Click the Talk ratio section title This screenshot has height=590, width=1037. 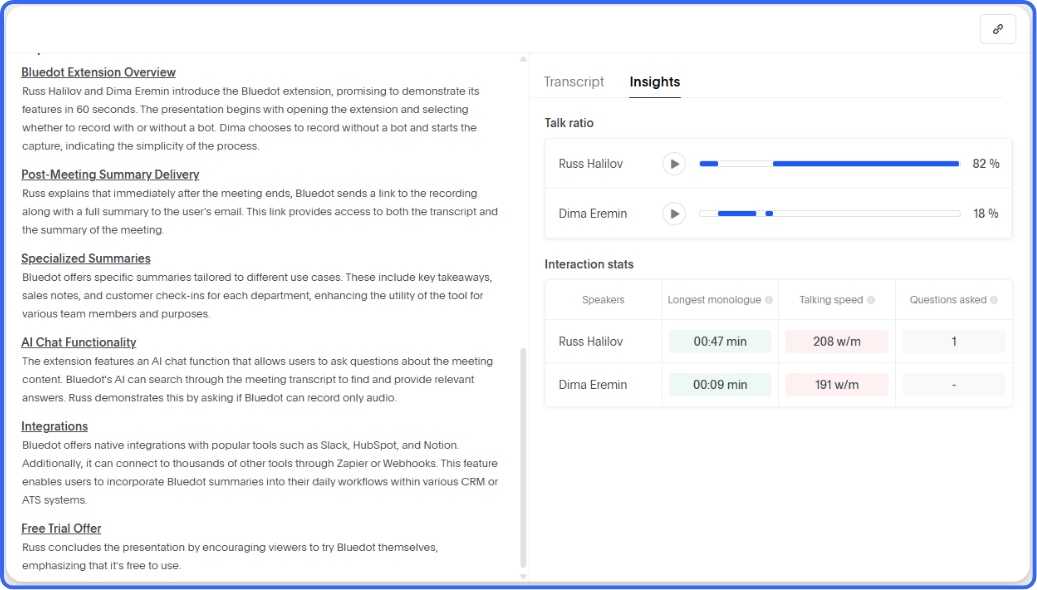[569, 123]
